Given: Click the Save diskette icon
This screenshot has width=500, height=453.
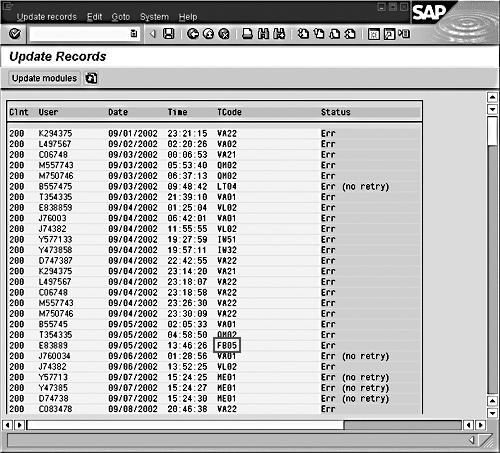Looking at the screenshot, I should (x=168, y=34).
